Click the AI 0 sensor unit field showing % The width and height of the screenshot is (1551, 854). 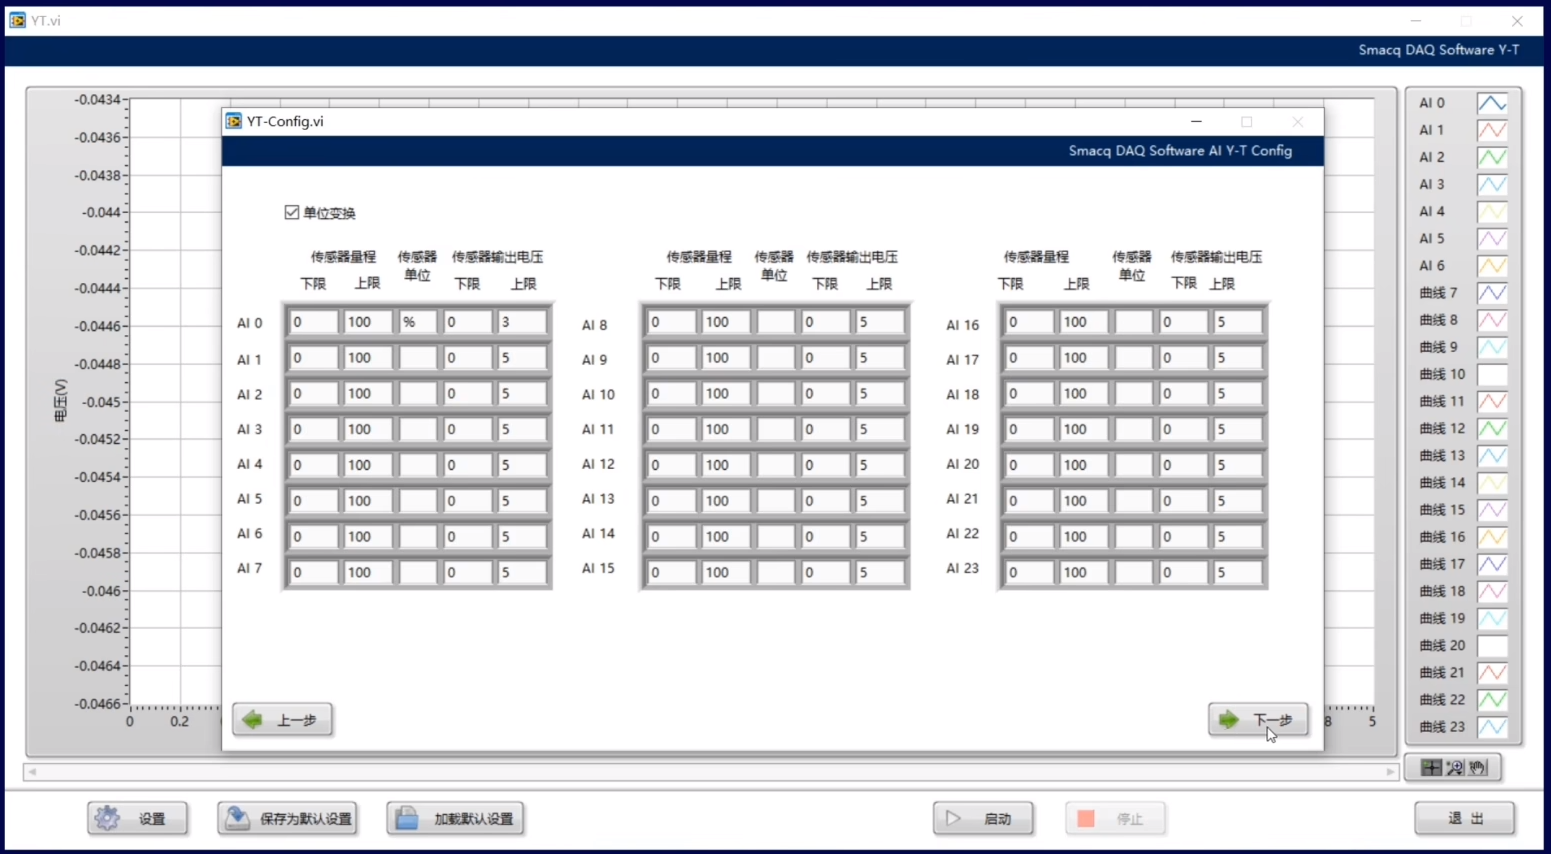418,322
